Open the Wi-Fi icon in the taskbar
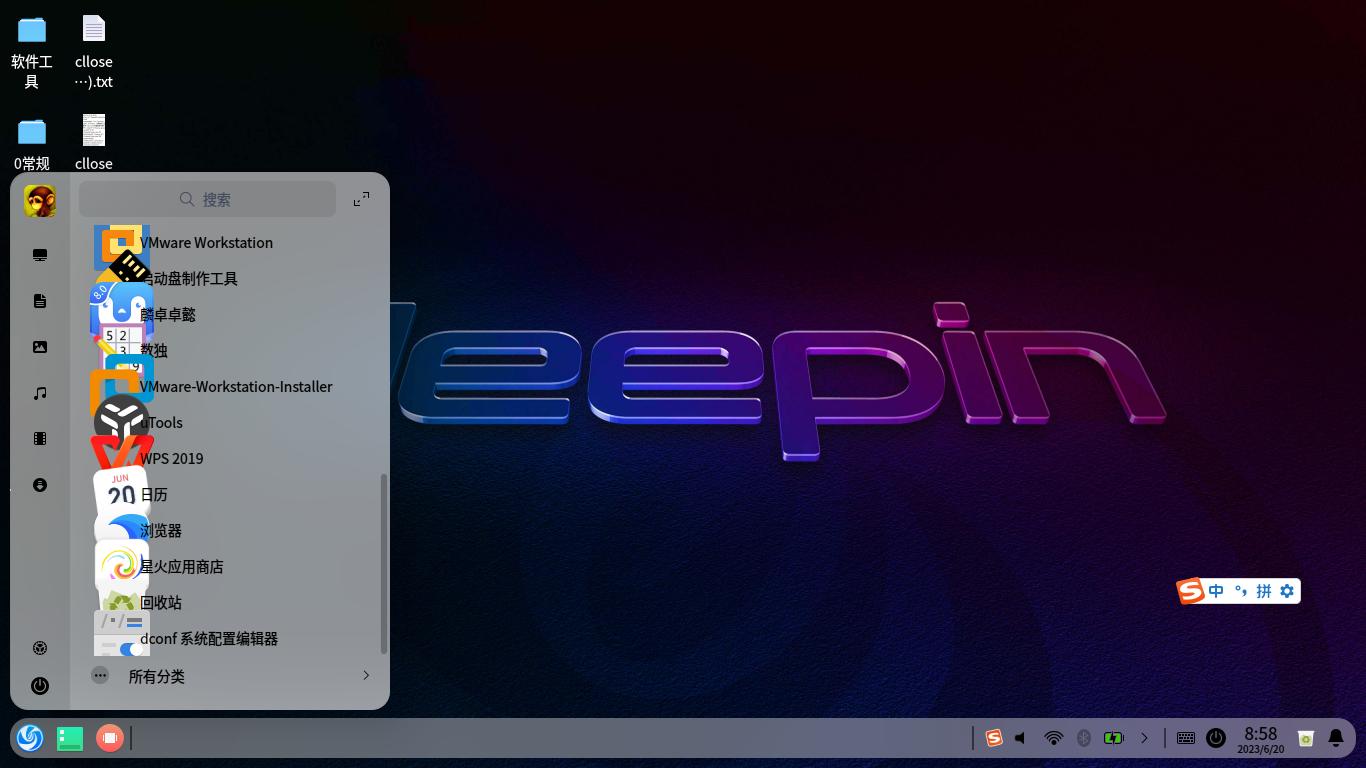Image resolution: width=1366 pixels, height=768 pixels. click(x=1053, y=737)
